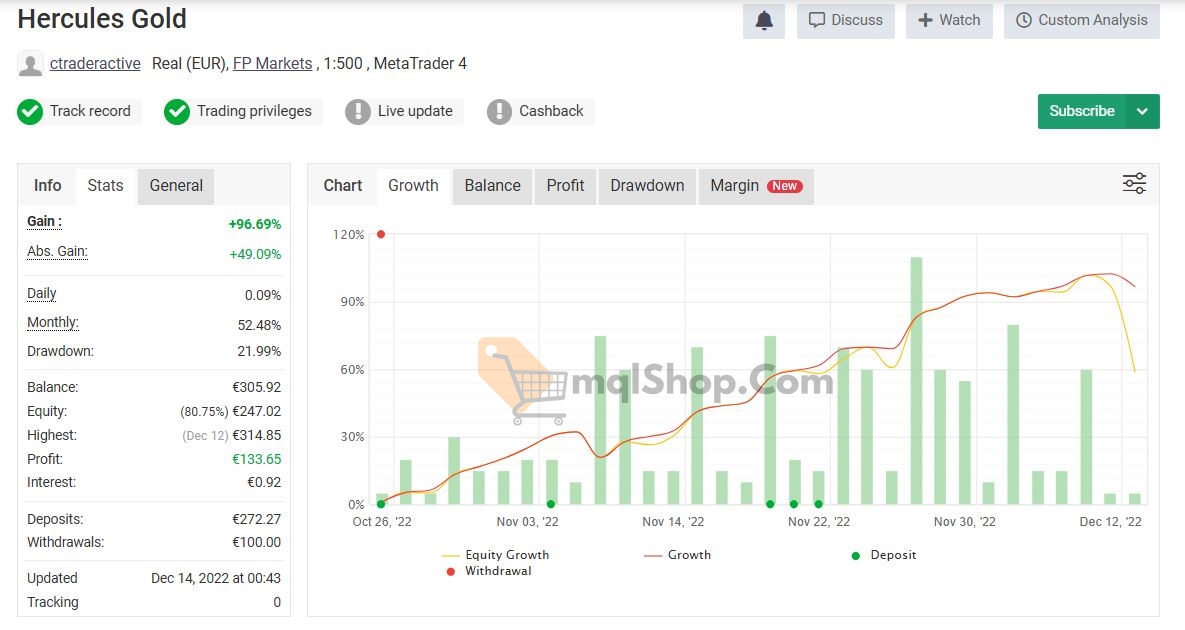Click the notification bell icon

pyautogui.click(x=764, y=20)
